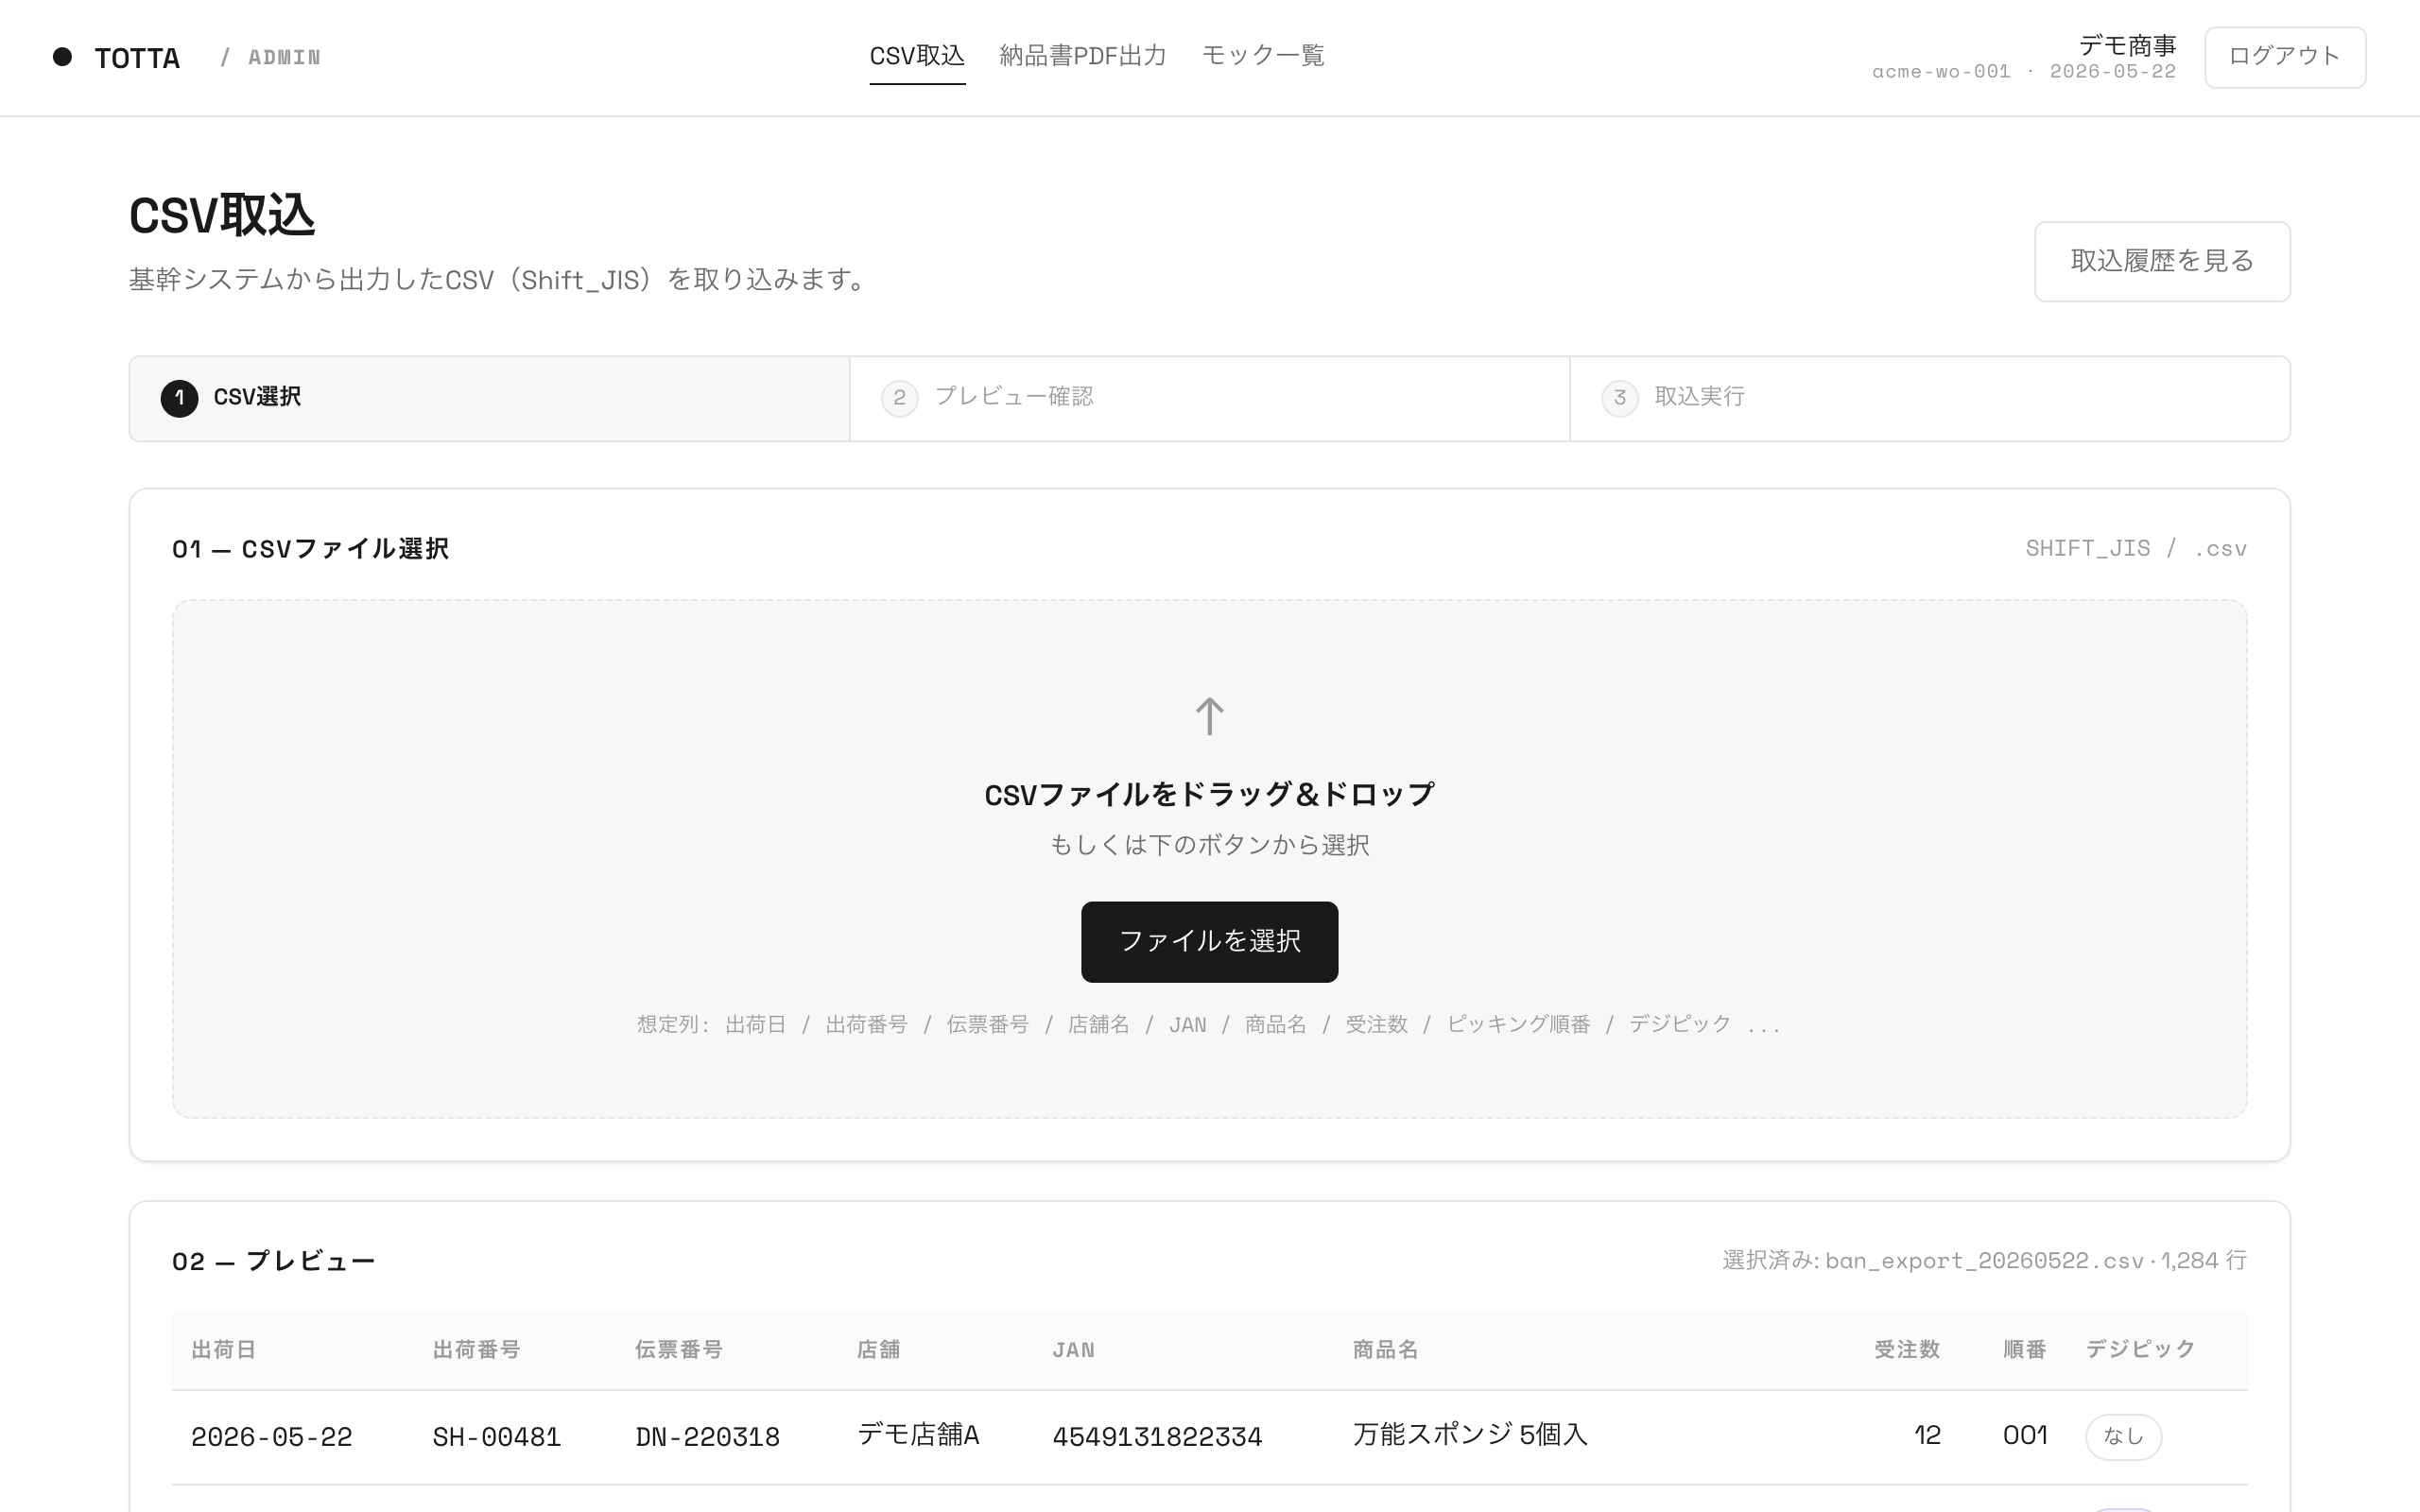Click the 出荷日 column header
Image resolution: width=2420 pixels, height=1512 pixels.
(x=224, y=1350)
